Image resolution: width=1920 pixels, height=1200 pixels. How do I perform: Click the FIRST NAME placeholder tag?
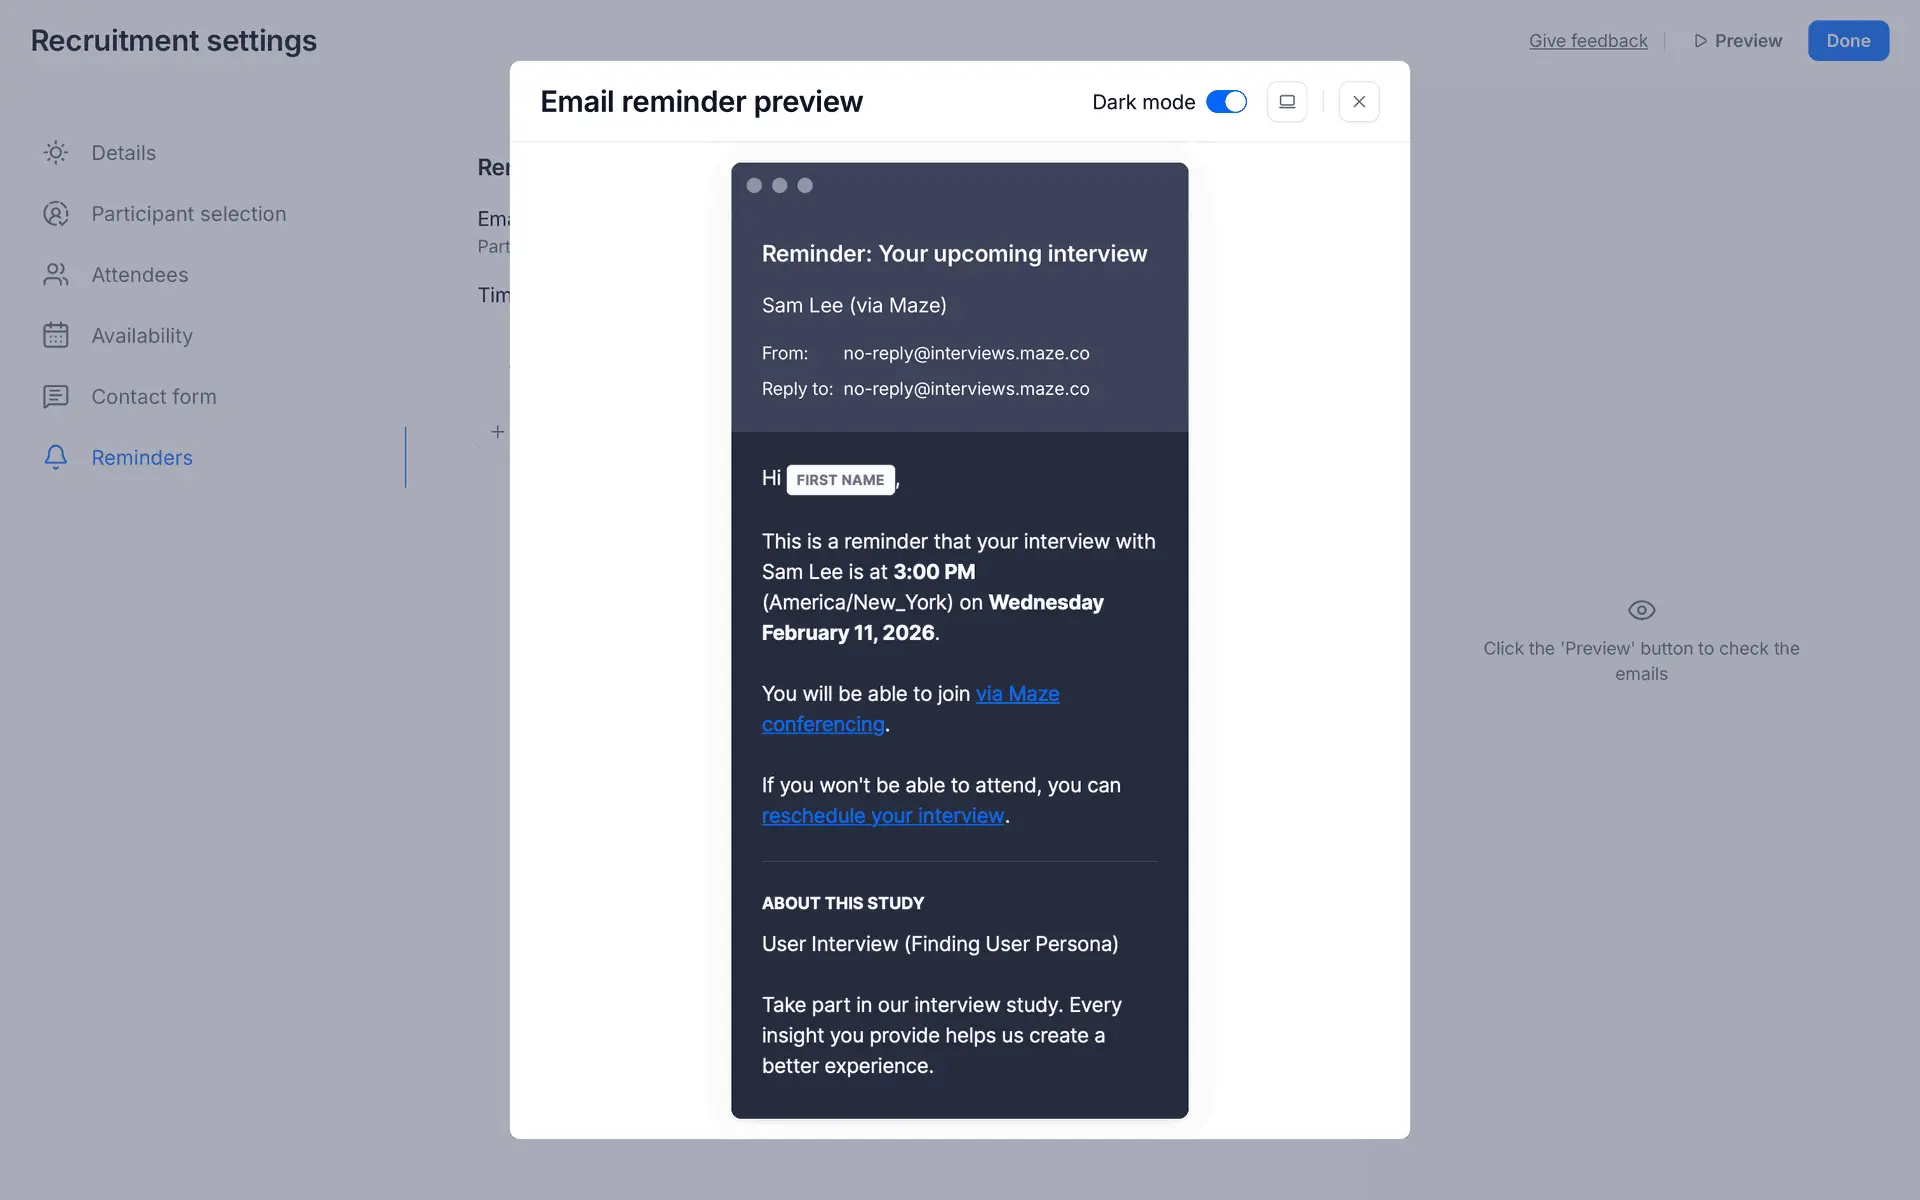click(840, 480)
